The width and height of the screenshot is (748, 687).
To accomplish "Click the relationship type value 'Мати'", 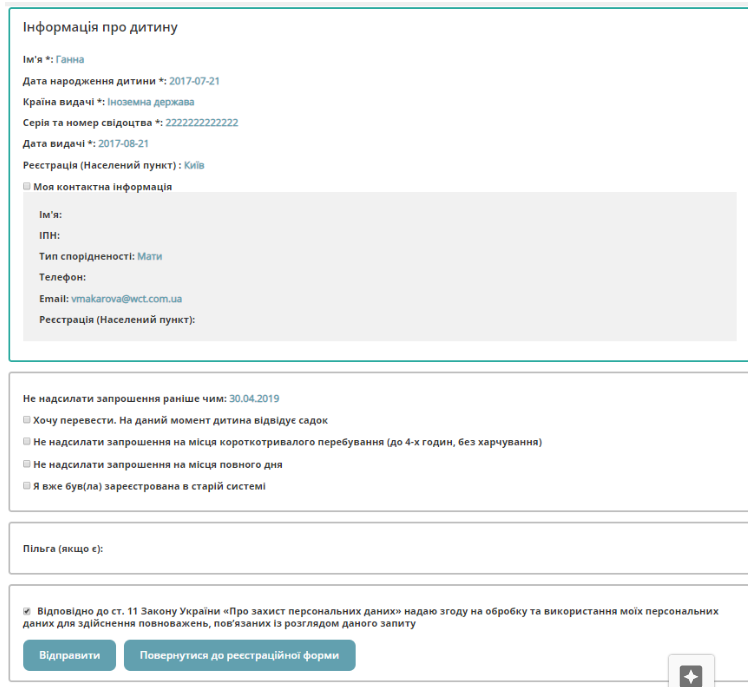I will click(149, 257).
